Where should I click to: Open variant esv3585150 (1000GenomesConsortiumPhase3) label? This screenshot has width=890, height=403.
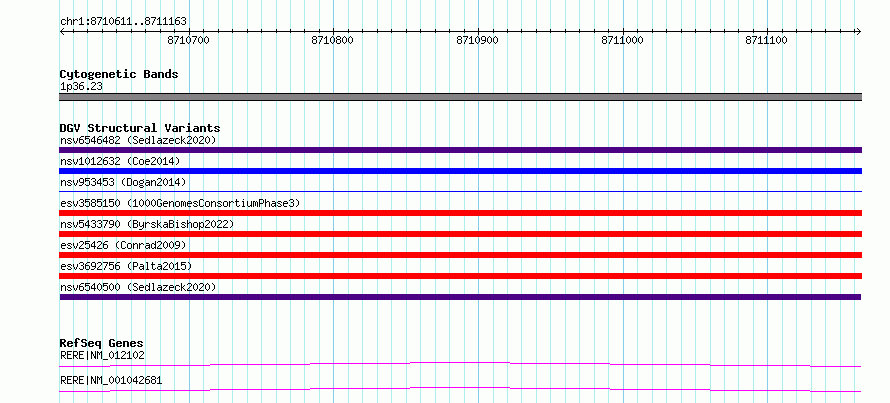(180, 203)
